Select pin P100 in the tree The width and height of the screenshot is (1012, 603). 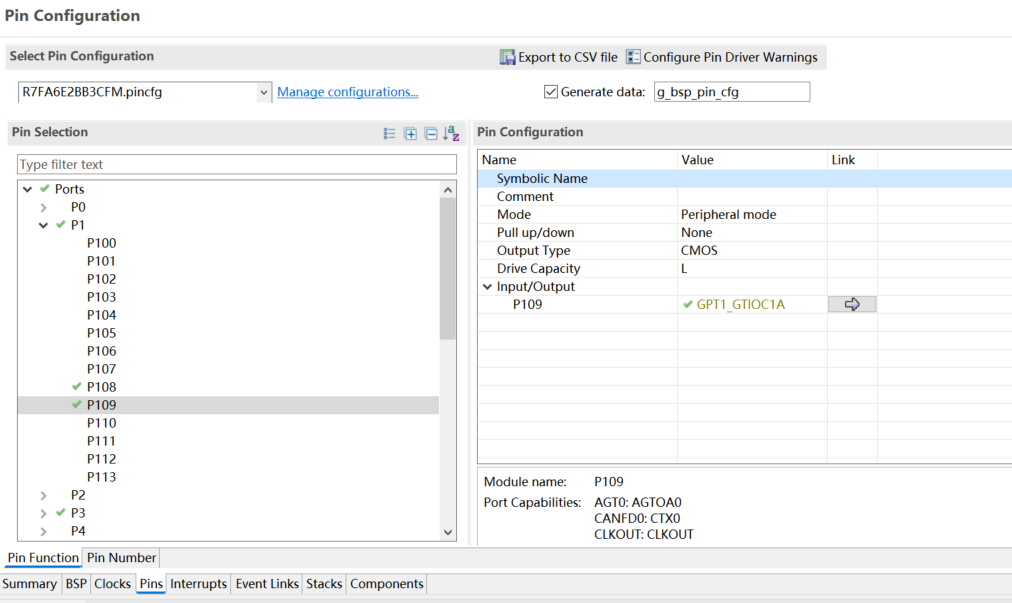pos(101,243)
